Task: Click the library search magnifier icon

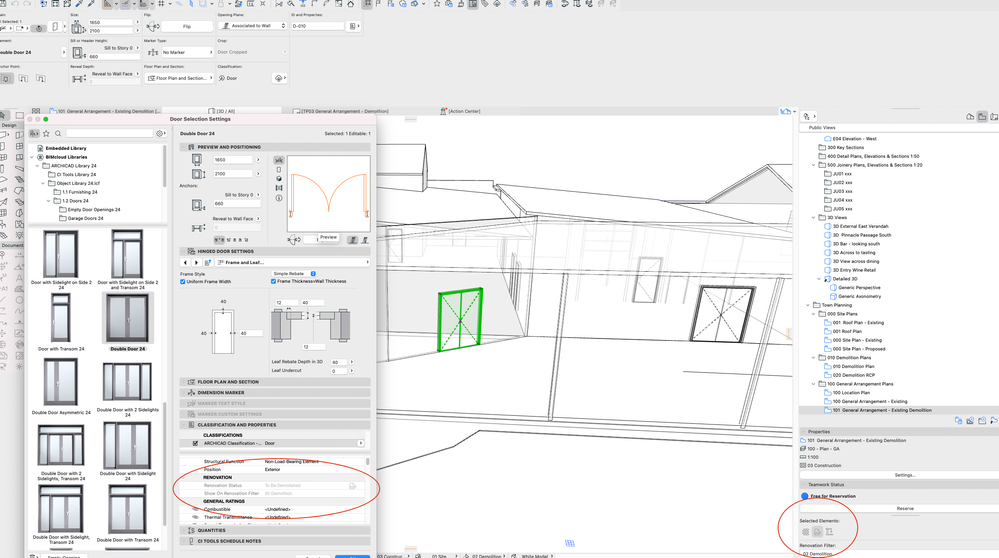Action: click(x=59, y=133)
